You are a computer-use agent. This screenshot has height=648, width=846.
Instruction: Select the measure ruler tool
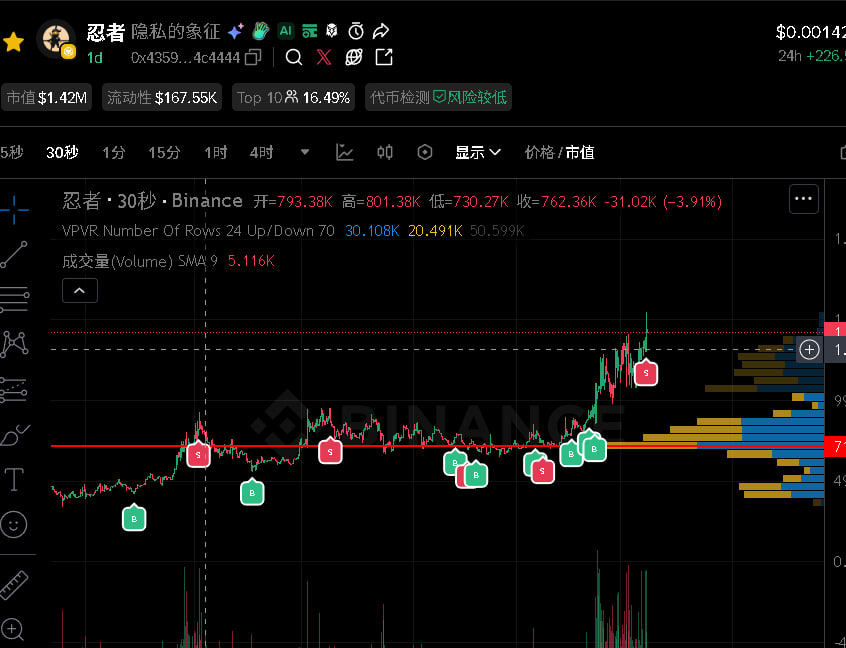[x=14, y=584]
